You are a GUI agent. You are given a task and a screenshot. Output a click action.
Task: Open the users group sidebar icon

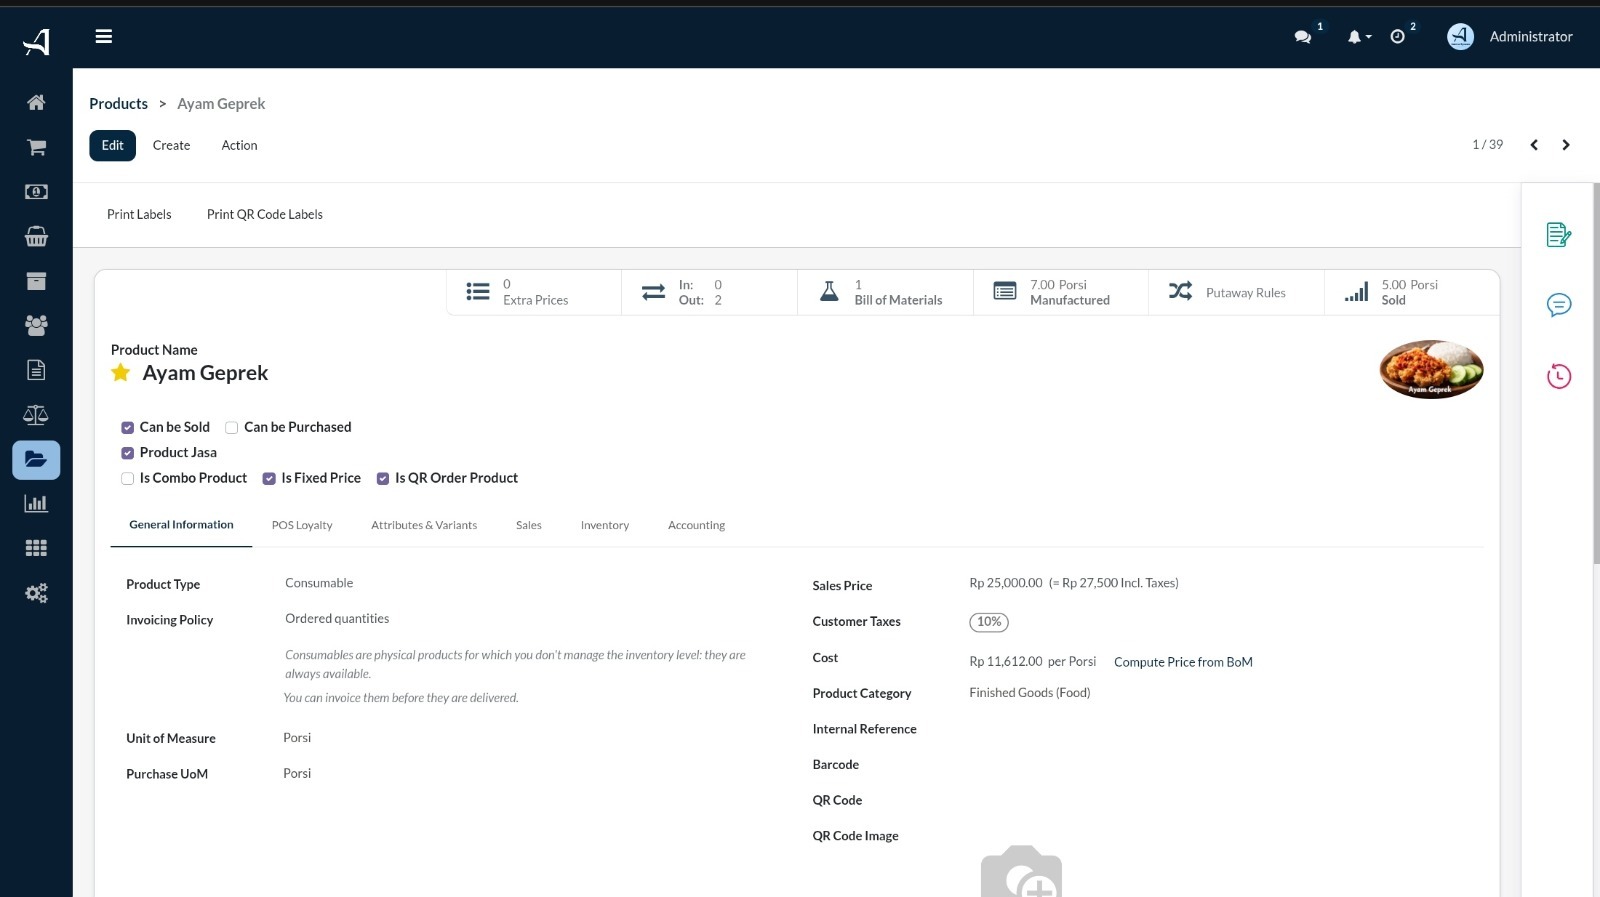point(36,325)
